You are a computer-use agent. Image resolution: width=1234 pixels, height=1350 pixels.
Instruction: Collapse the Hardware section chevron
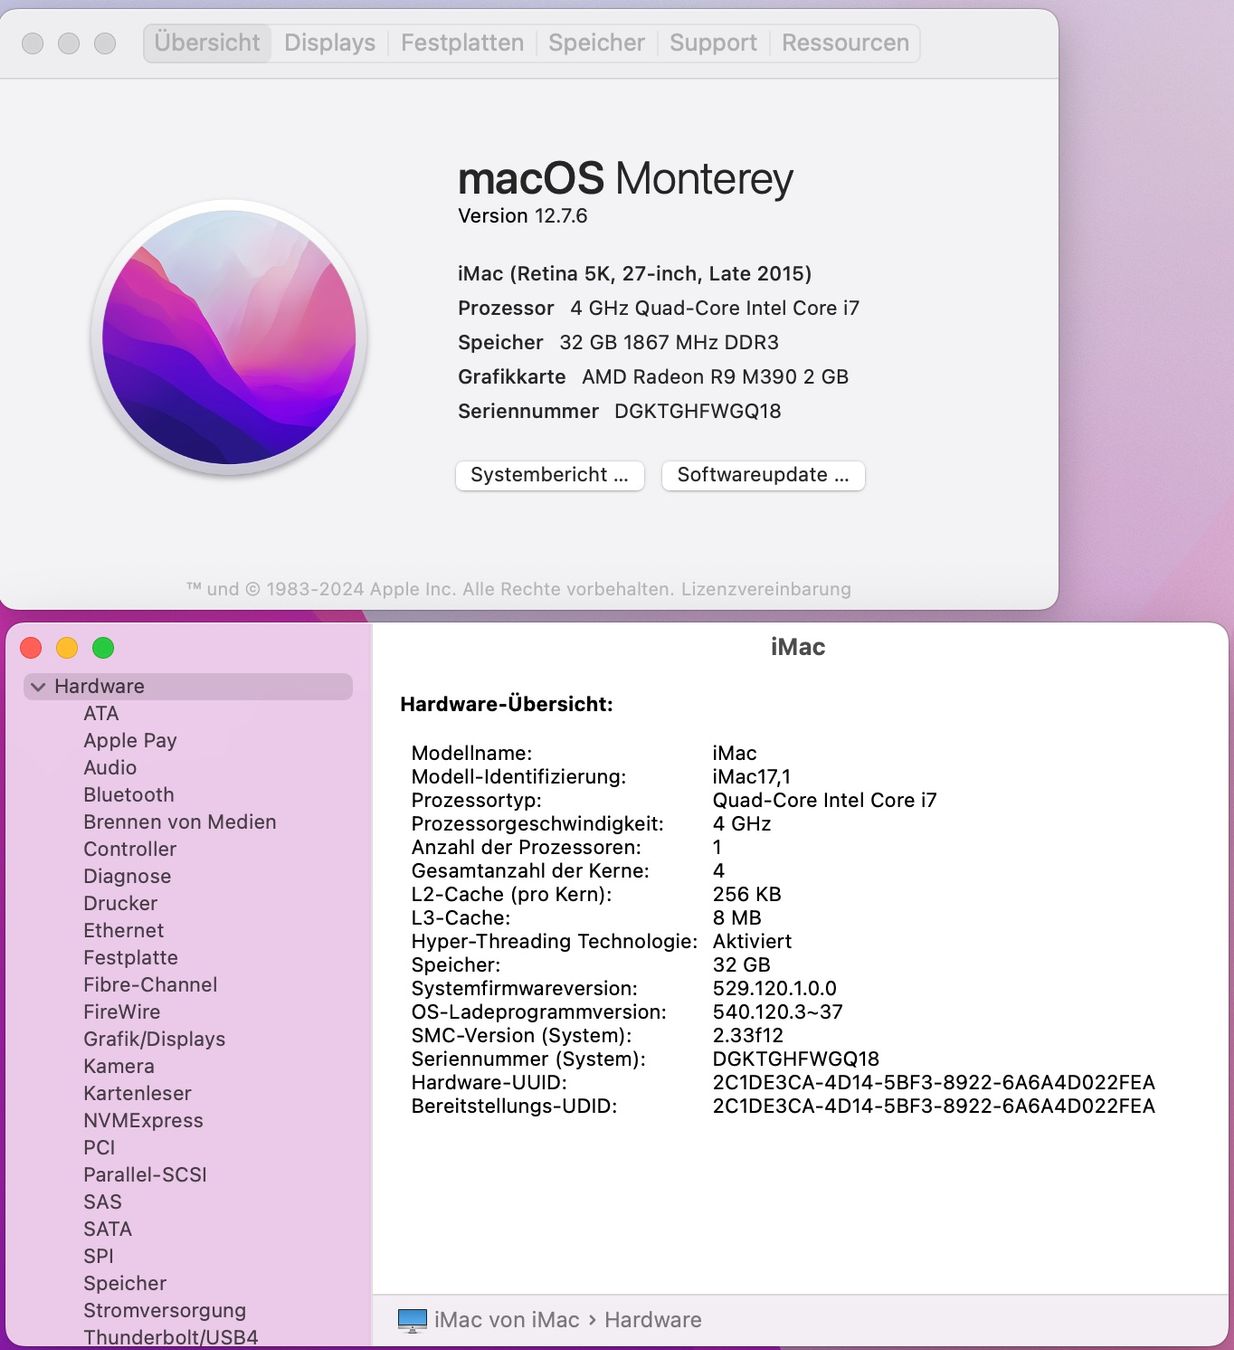point(38,687)
